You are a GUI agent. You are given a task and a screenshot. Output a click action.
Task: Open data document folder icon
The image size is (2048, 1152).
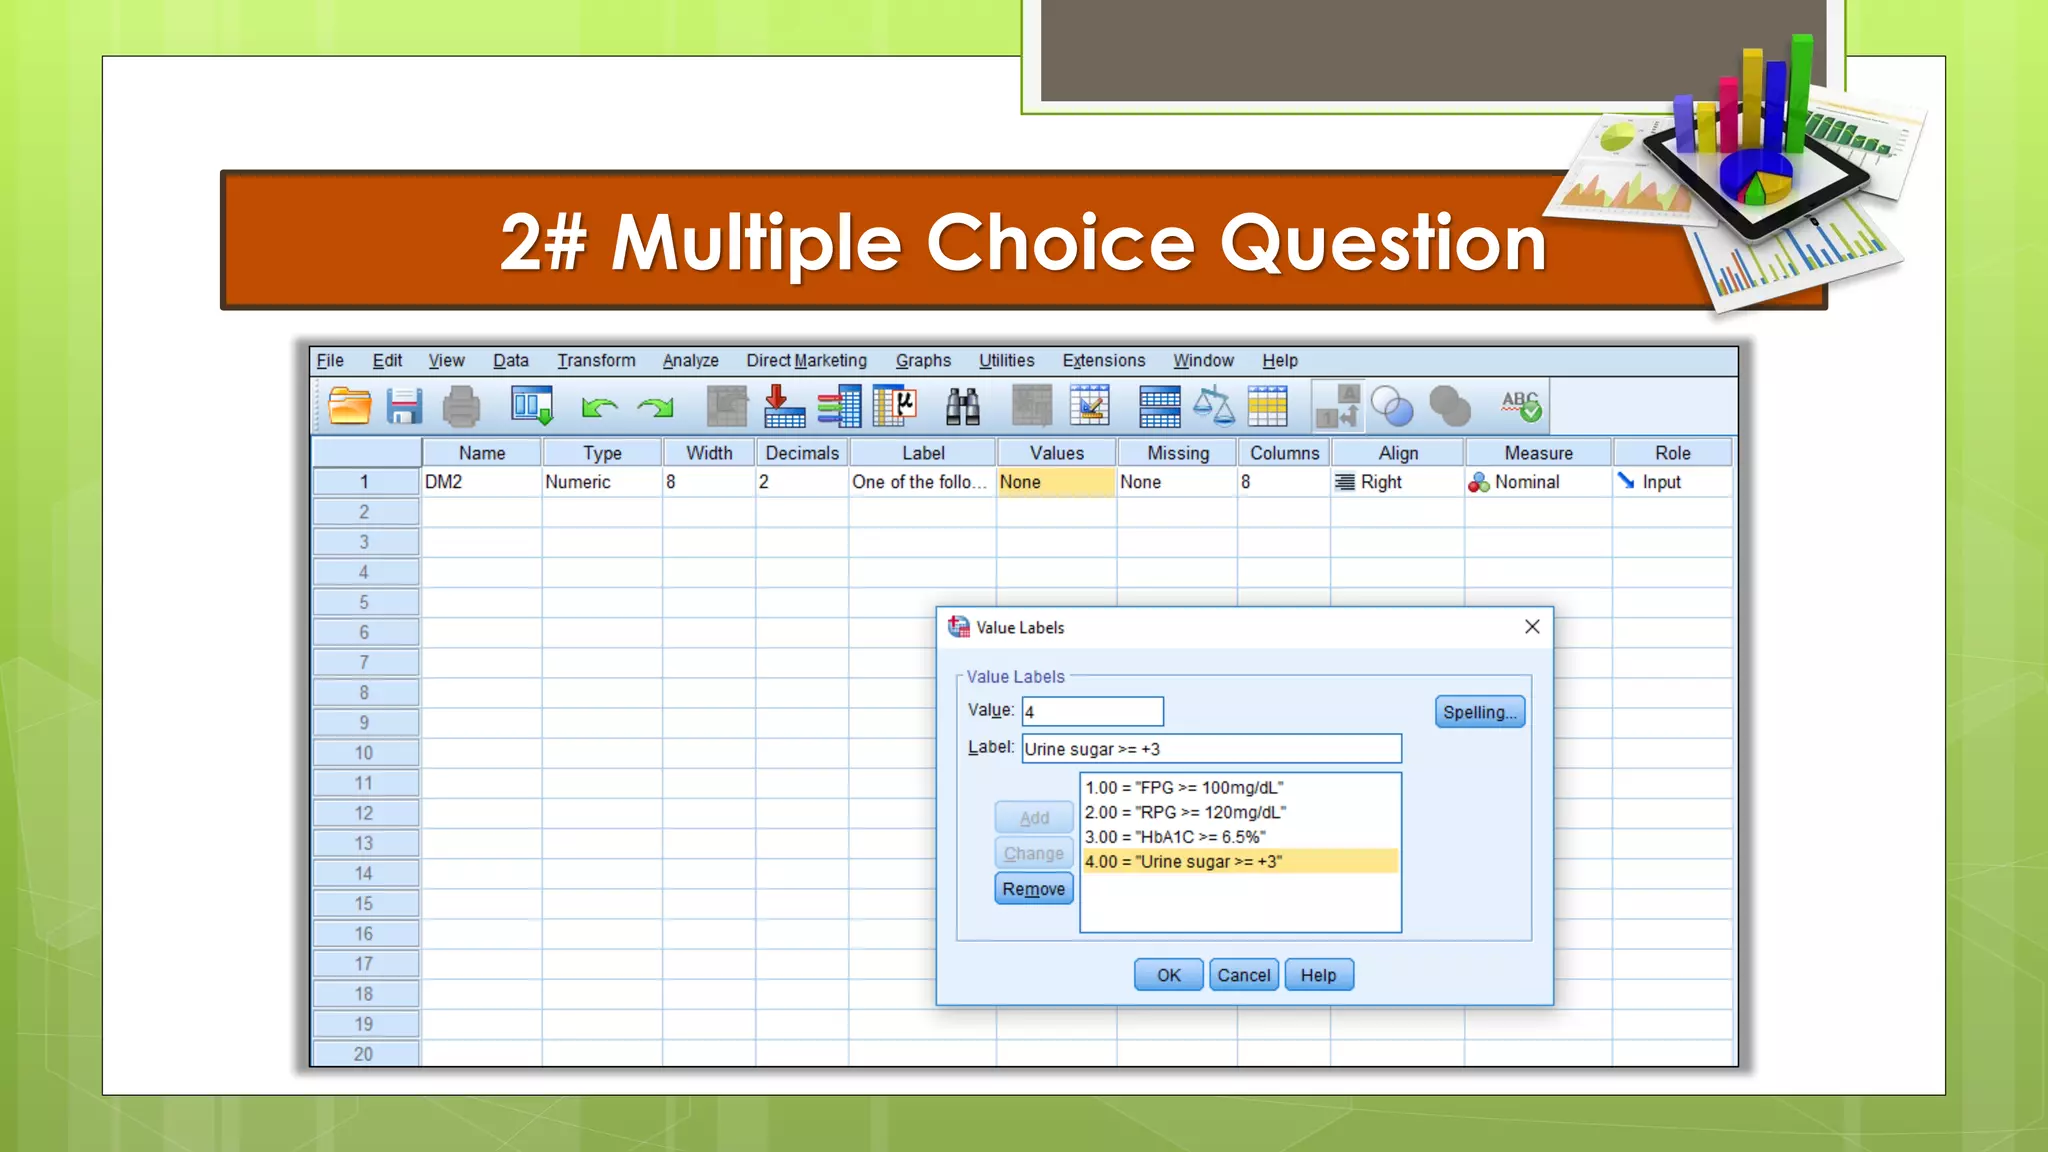(x=350, y=407)
